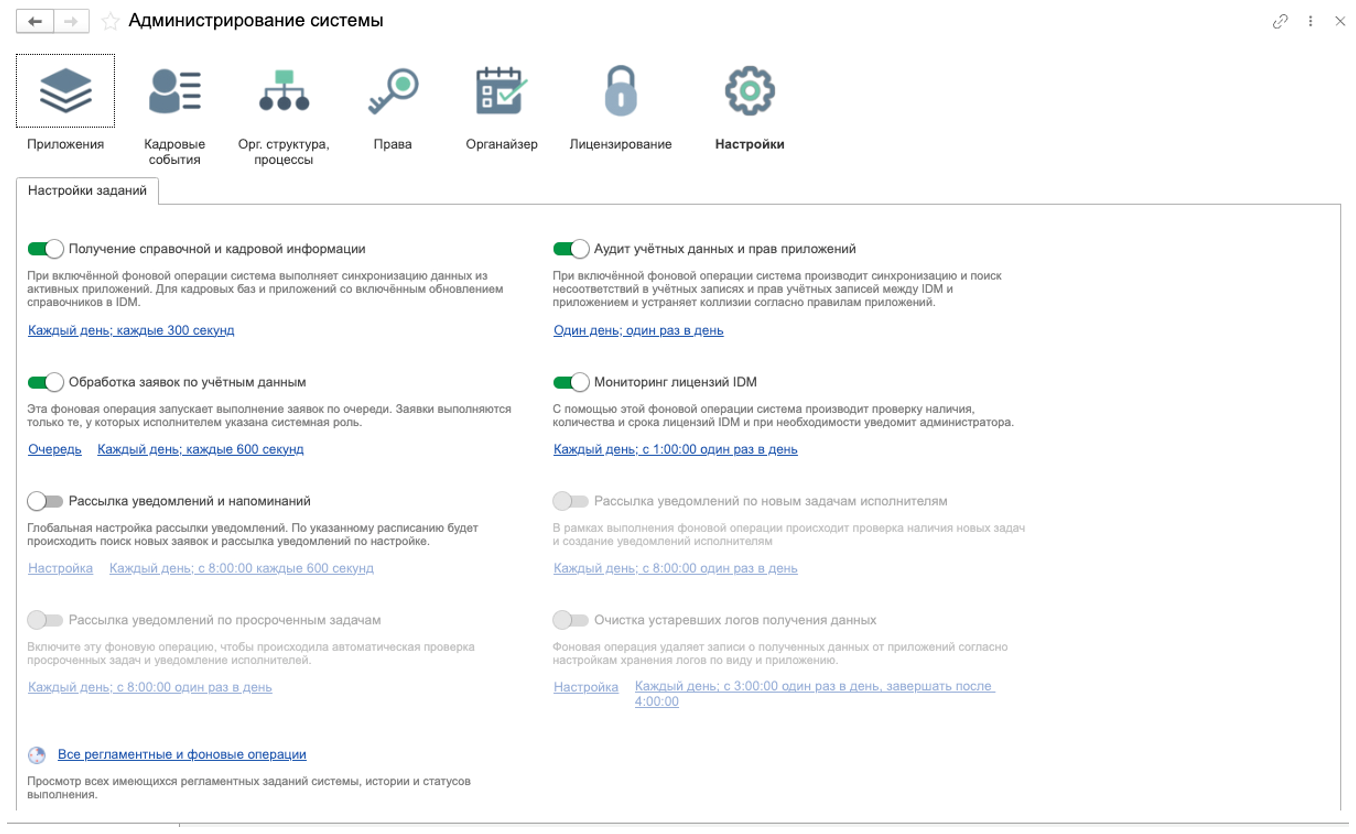
Task: Disable Получение справочной и кадровой информации toggle
Action: (46, 249)
